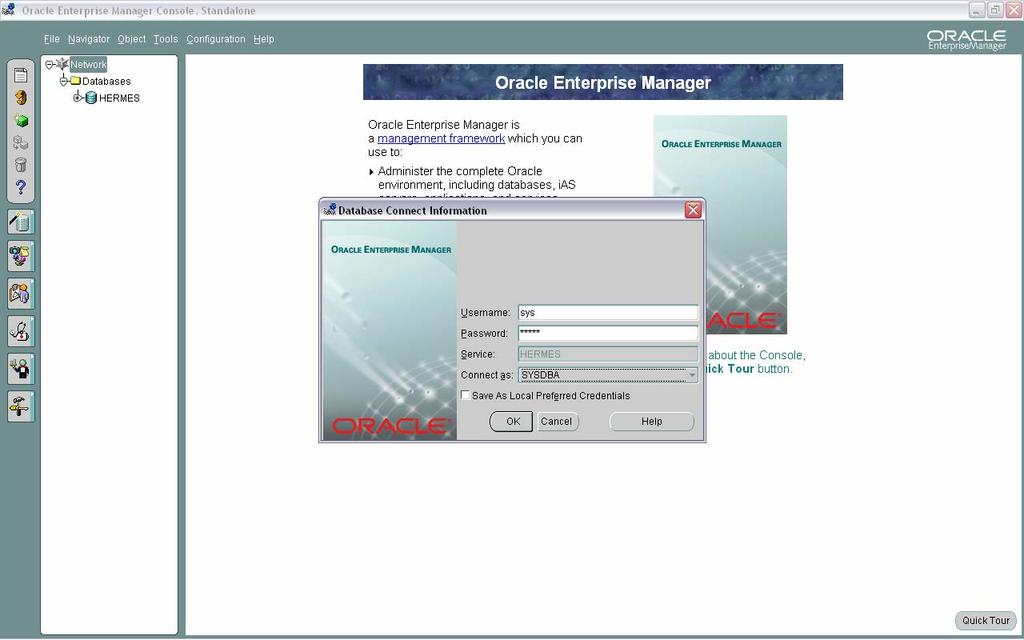Open the Help menu

[x=264, y=39]
